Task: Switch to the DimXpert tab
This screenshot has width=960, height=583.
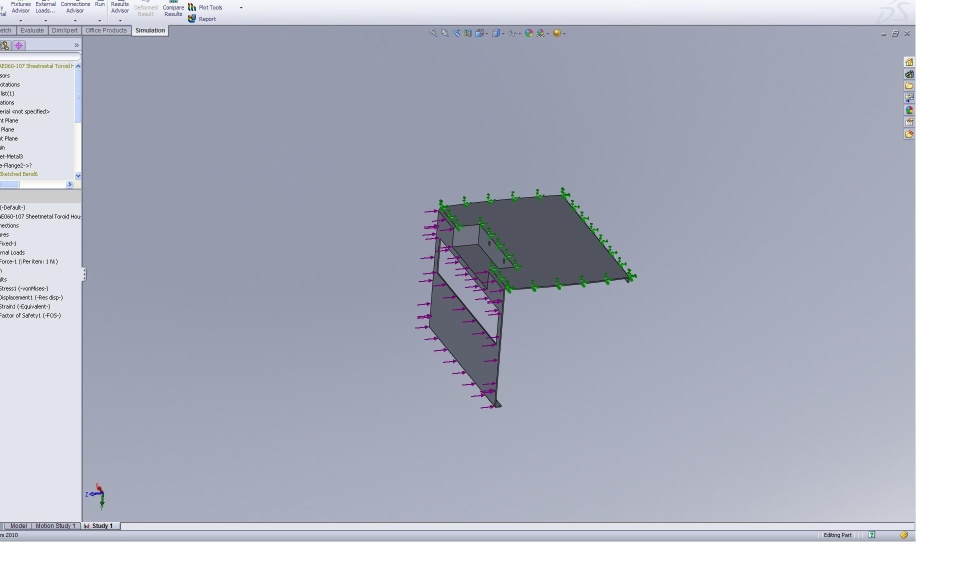Action: tap(64, 31)
